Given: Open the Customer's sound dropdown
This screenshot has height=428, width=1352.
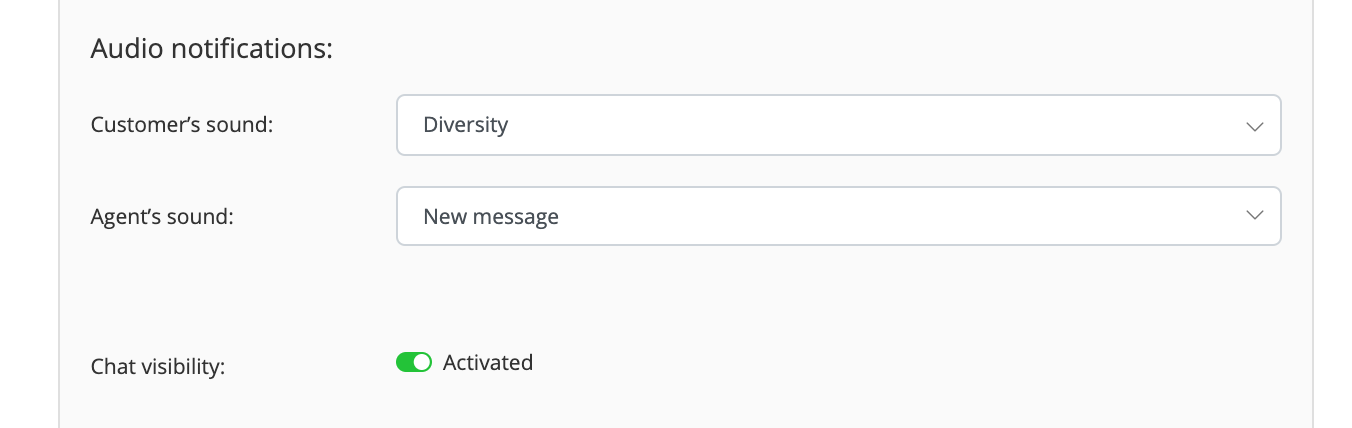Looking at the screenshot, I should [838, 125].
